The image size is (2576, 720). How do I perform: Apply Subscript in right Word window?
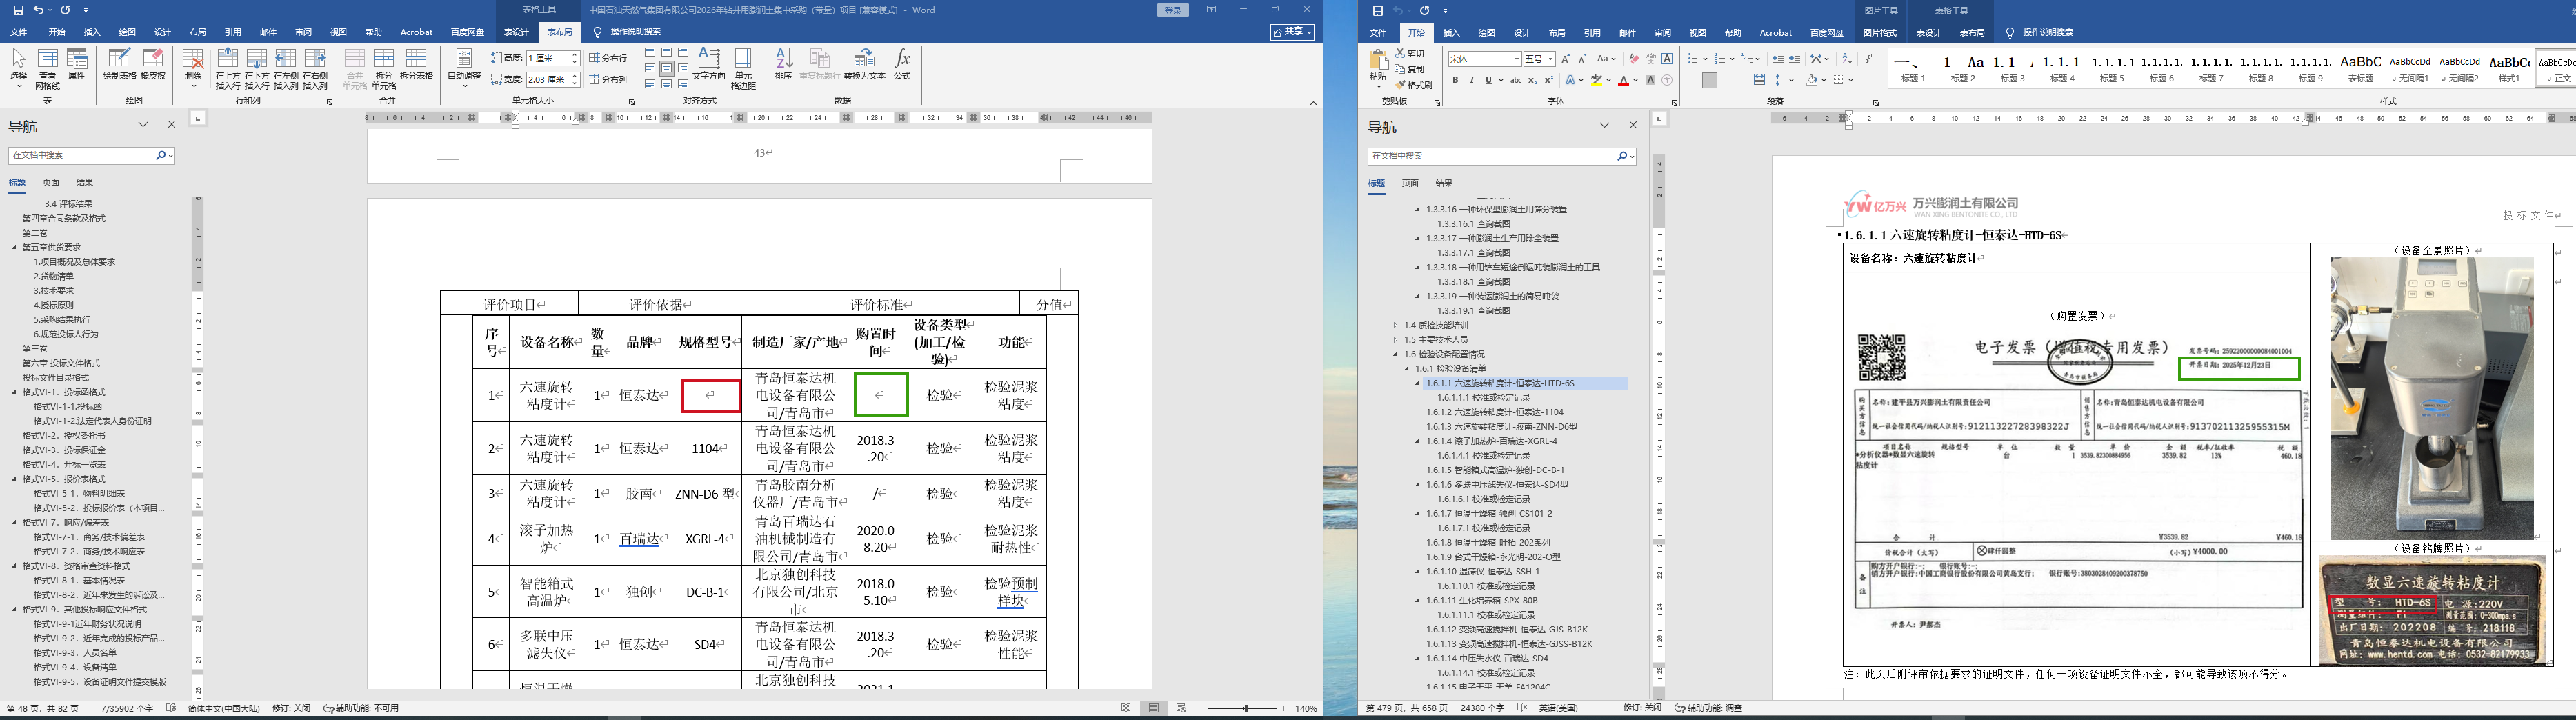point(1532,80)
